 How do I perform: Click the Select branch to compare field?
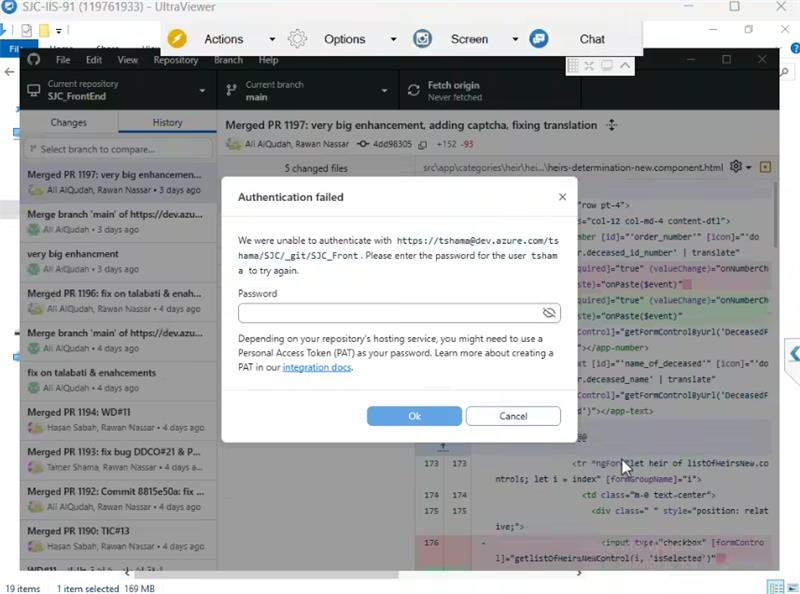118,149
